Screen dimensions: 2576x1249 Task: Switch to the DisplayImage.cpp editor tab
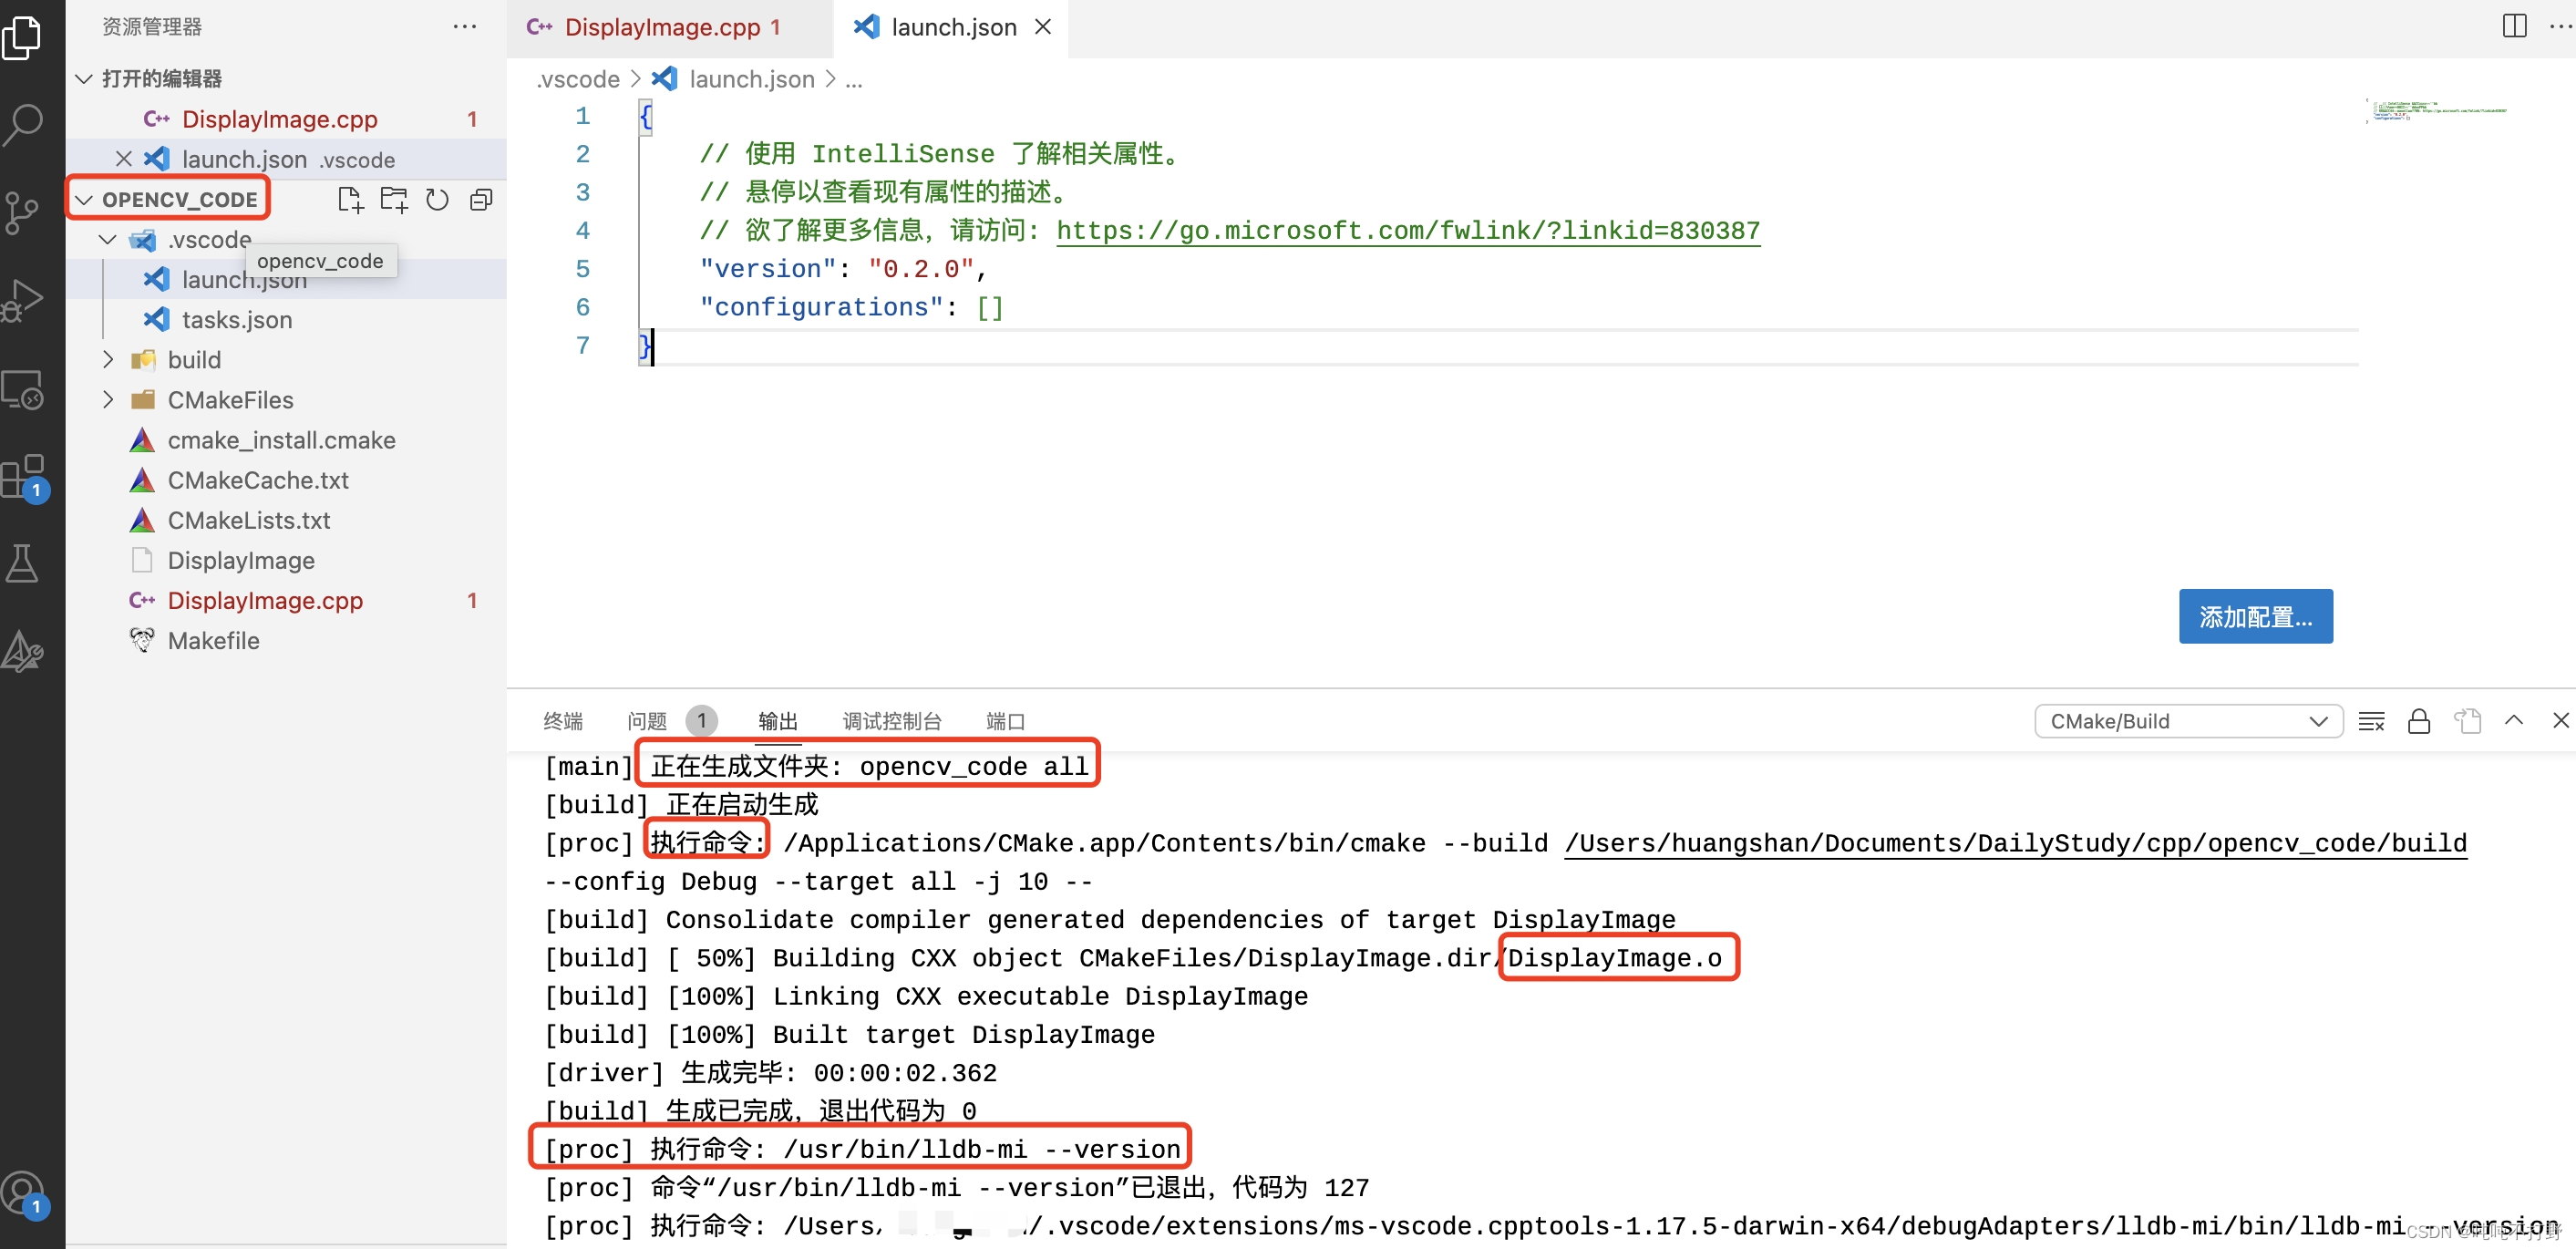(x=670, y=28)
